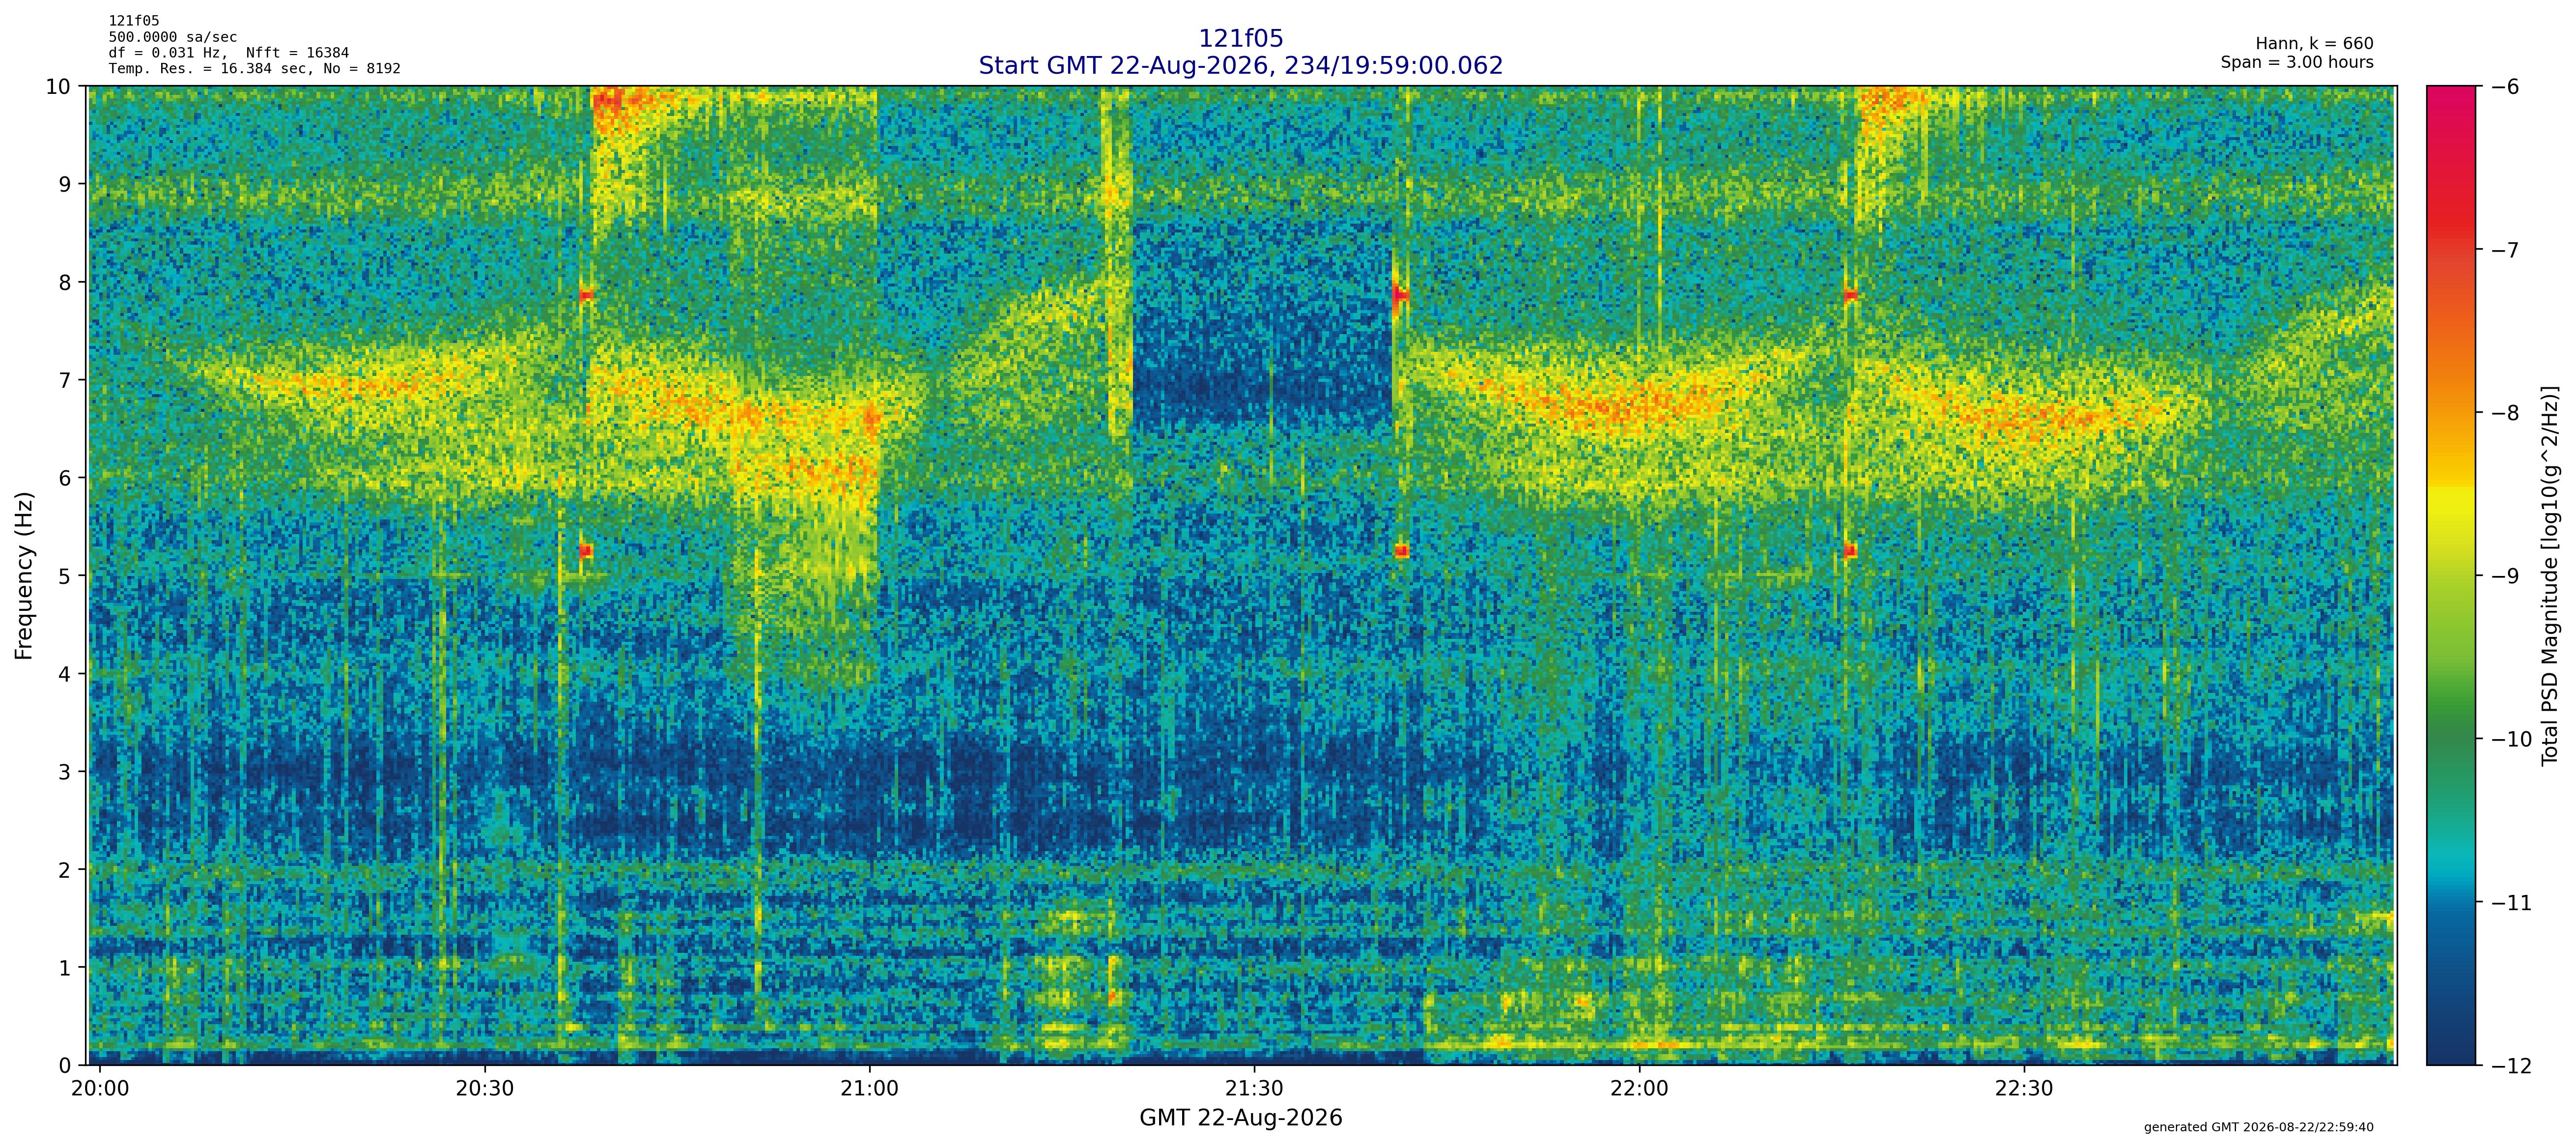Click the frequency axis tick label "2"
The width and height of the screenshot is (2576, 1148).
pos(65,871)
